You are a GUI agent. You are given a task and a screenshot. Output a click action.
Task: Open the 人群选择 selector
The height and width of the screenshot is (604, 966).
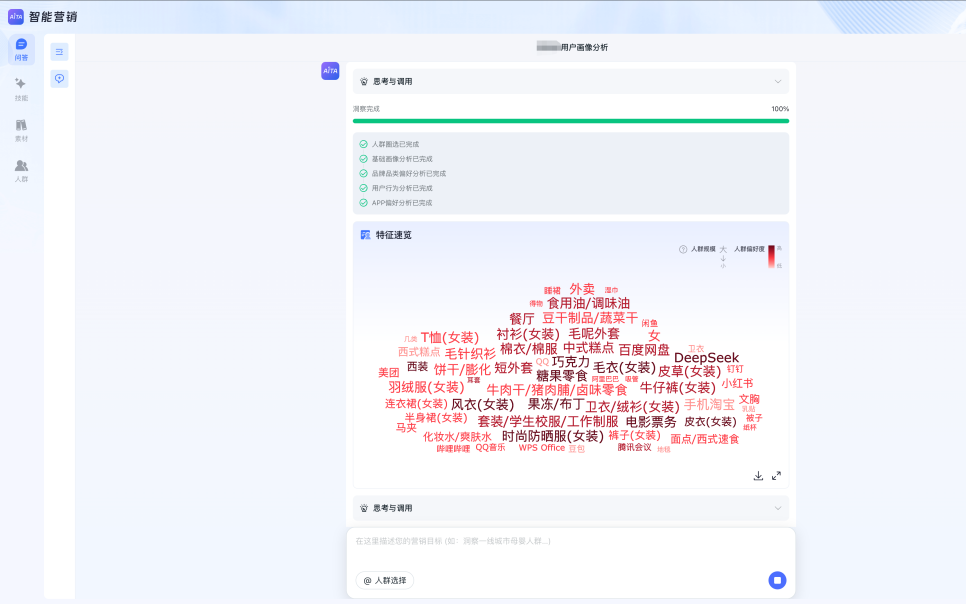385,580
